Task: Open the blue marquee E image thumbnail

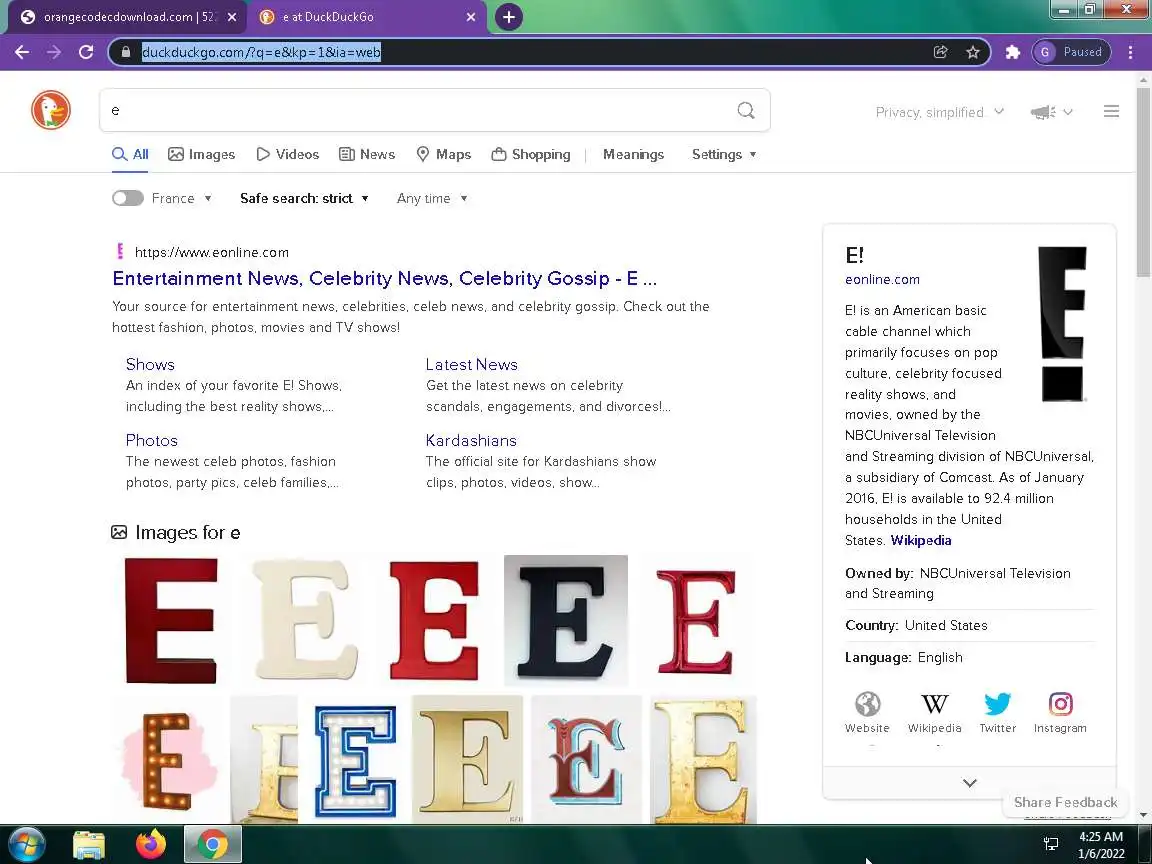Action: (355, 760)
